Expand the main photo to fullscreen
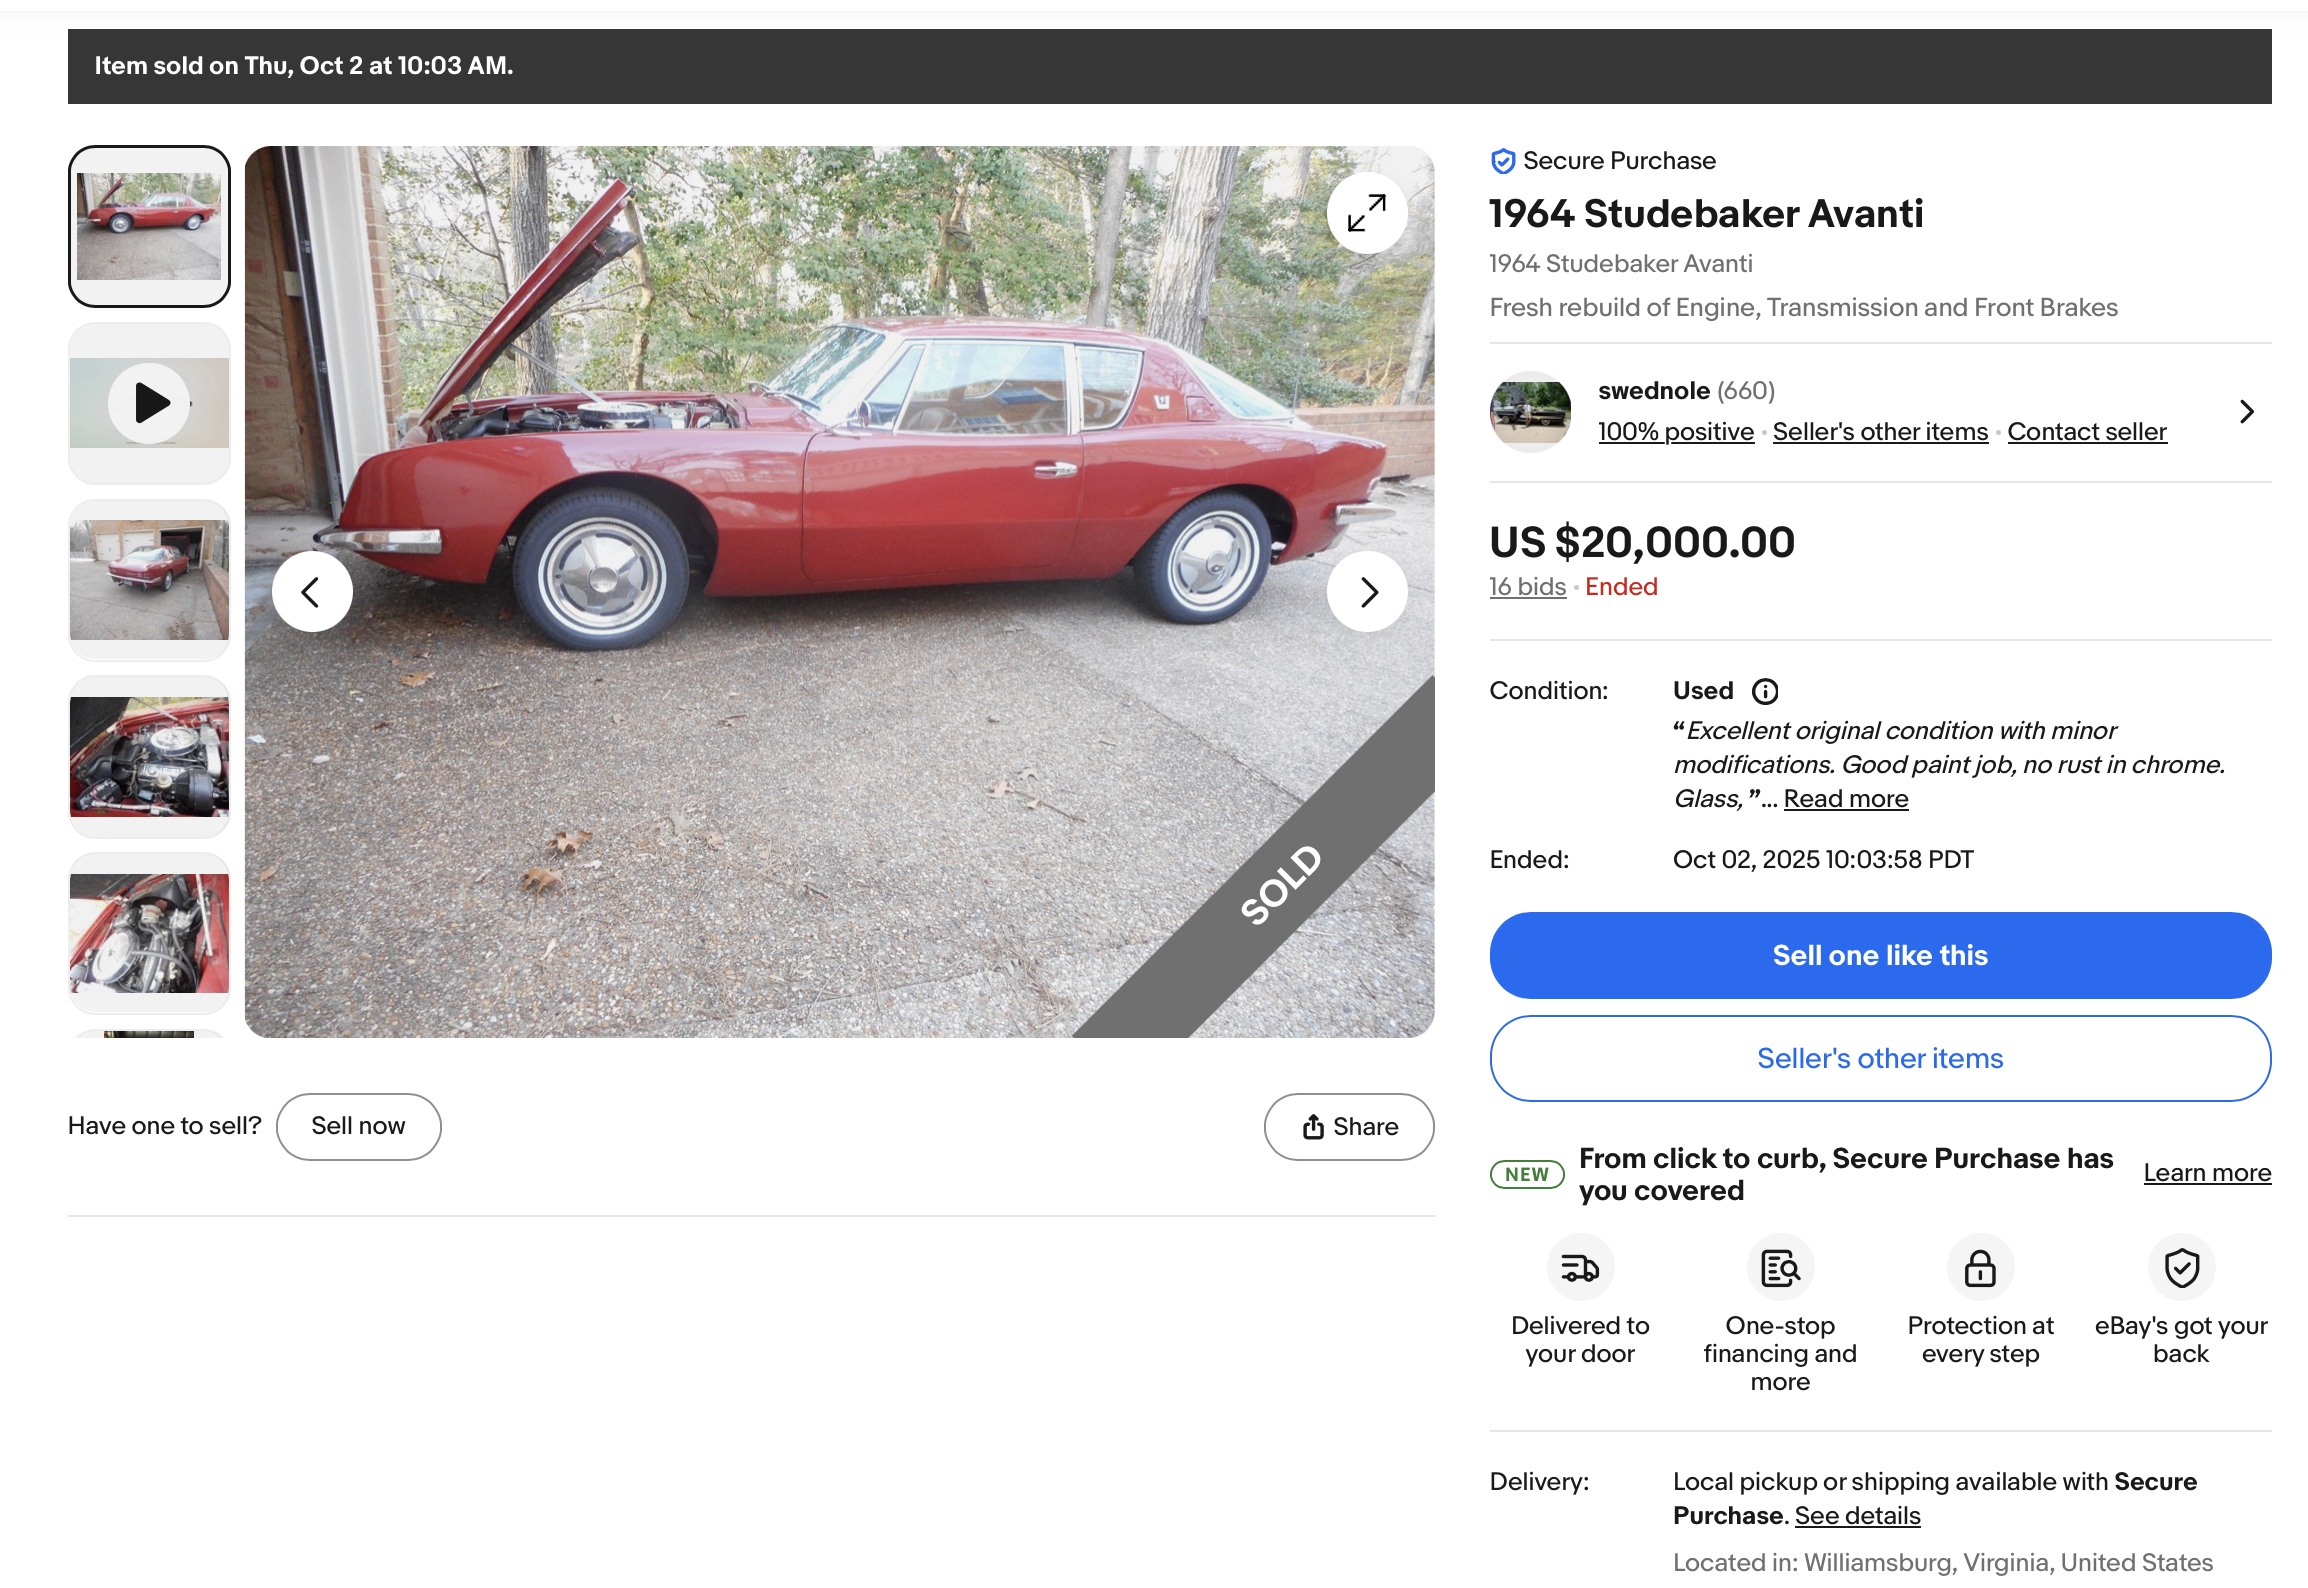The image size is (2308, 1588). [1366, 213]
